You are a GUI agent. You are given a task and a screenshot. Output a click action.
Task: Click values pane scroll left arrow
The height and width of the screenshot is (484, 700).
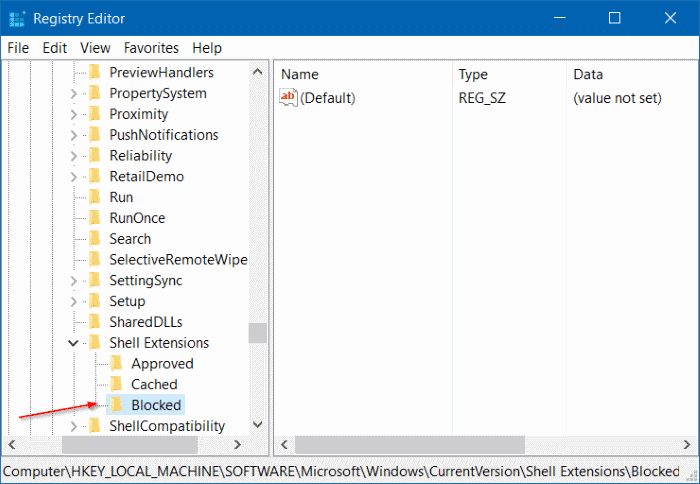[284, 444]
